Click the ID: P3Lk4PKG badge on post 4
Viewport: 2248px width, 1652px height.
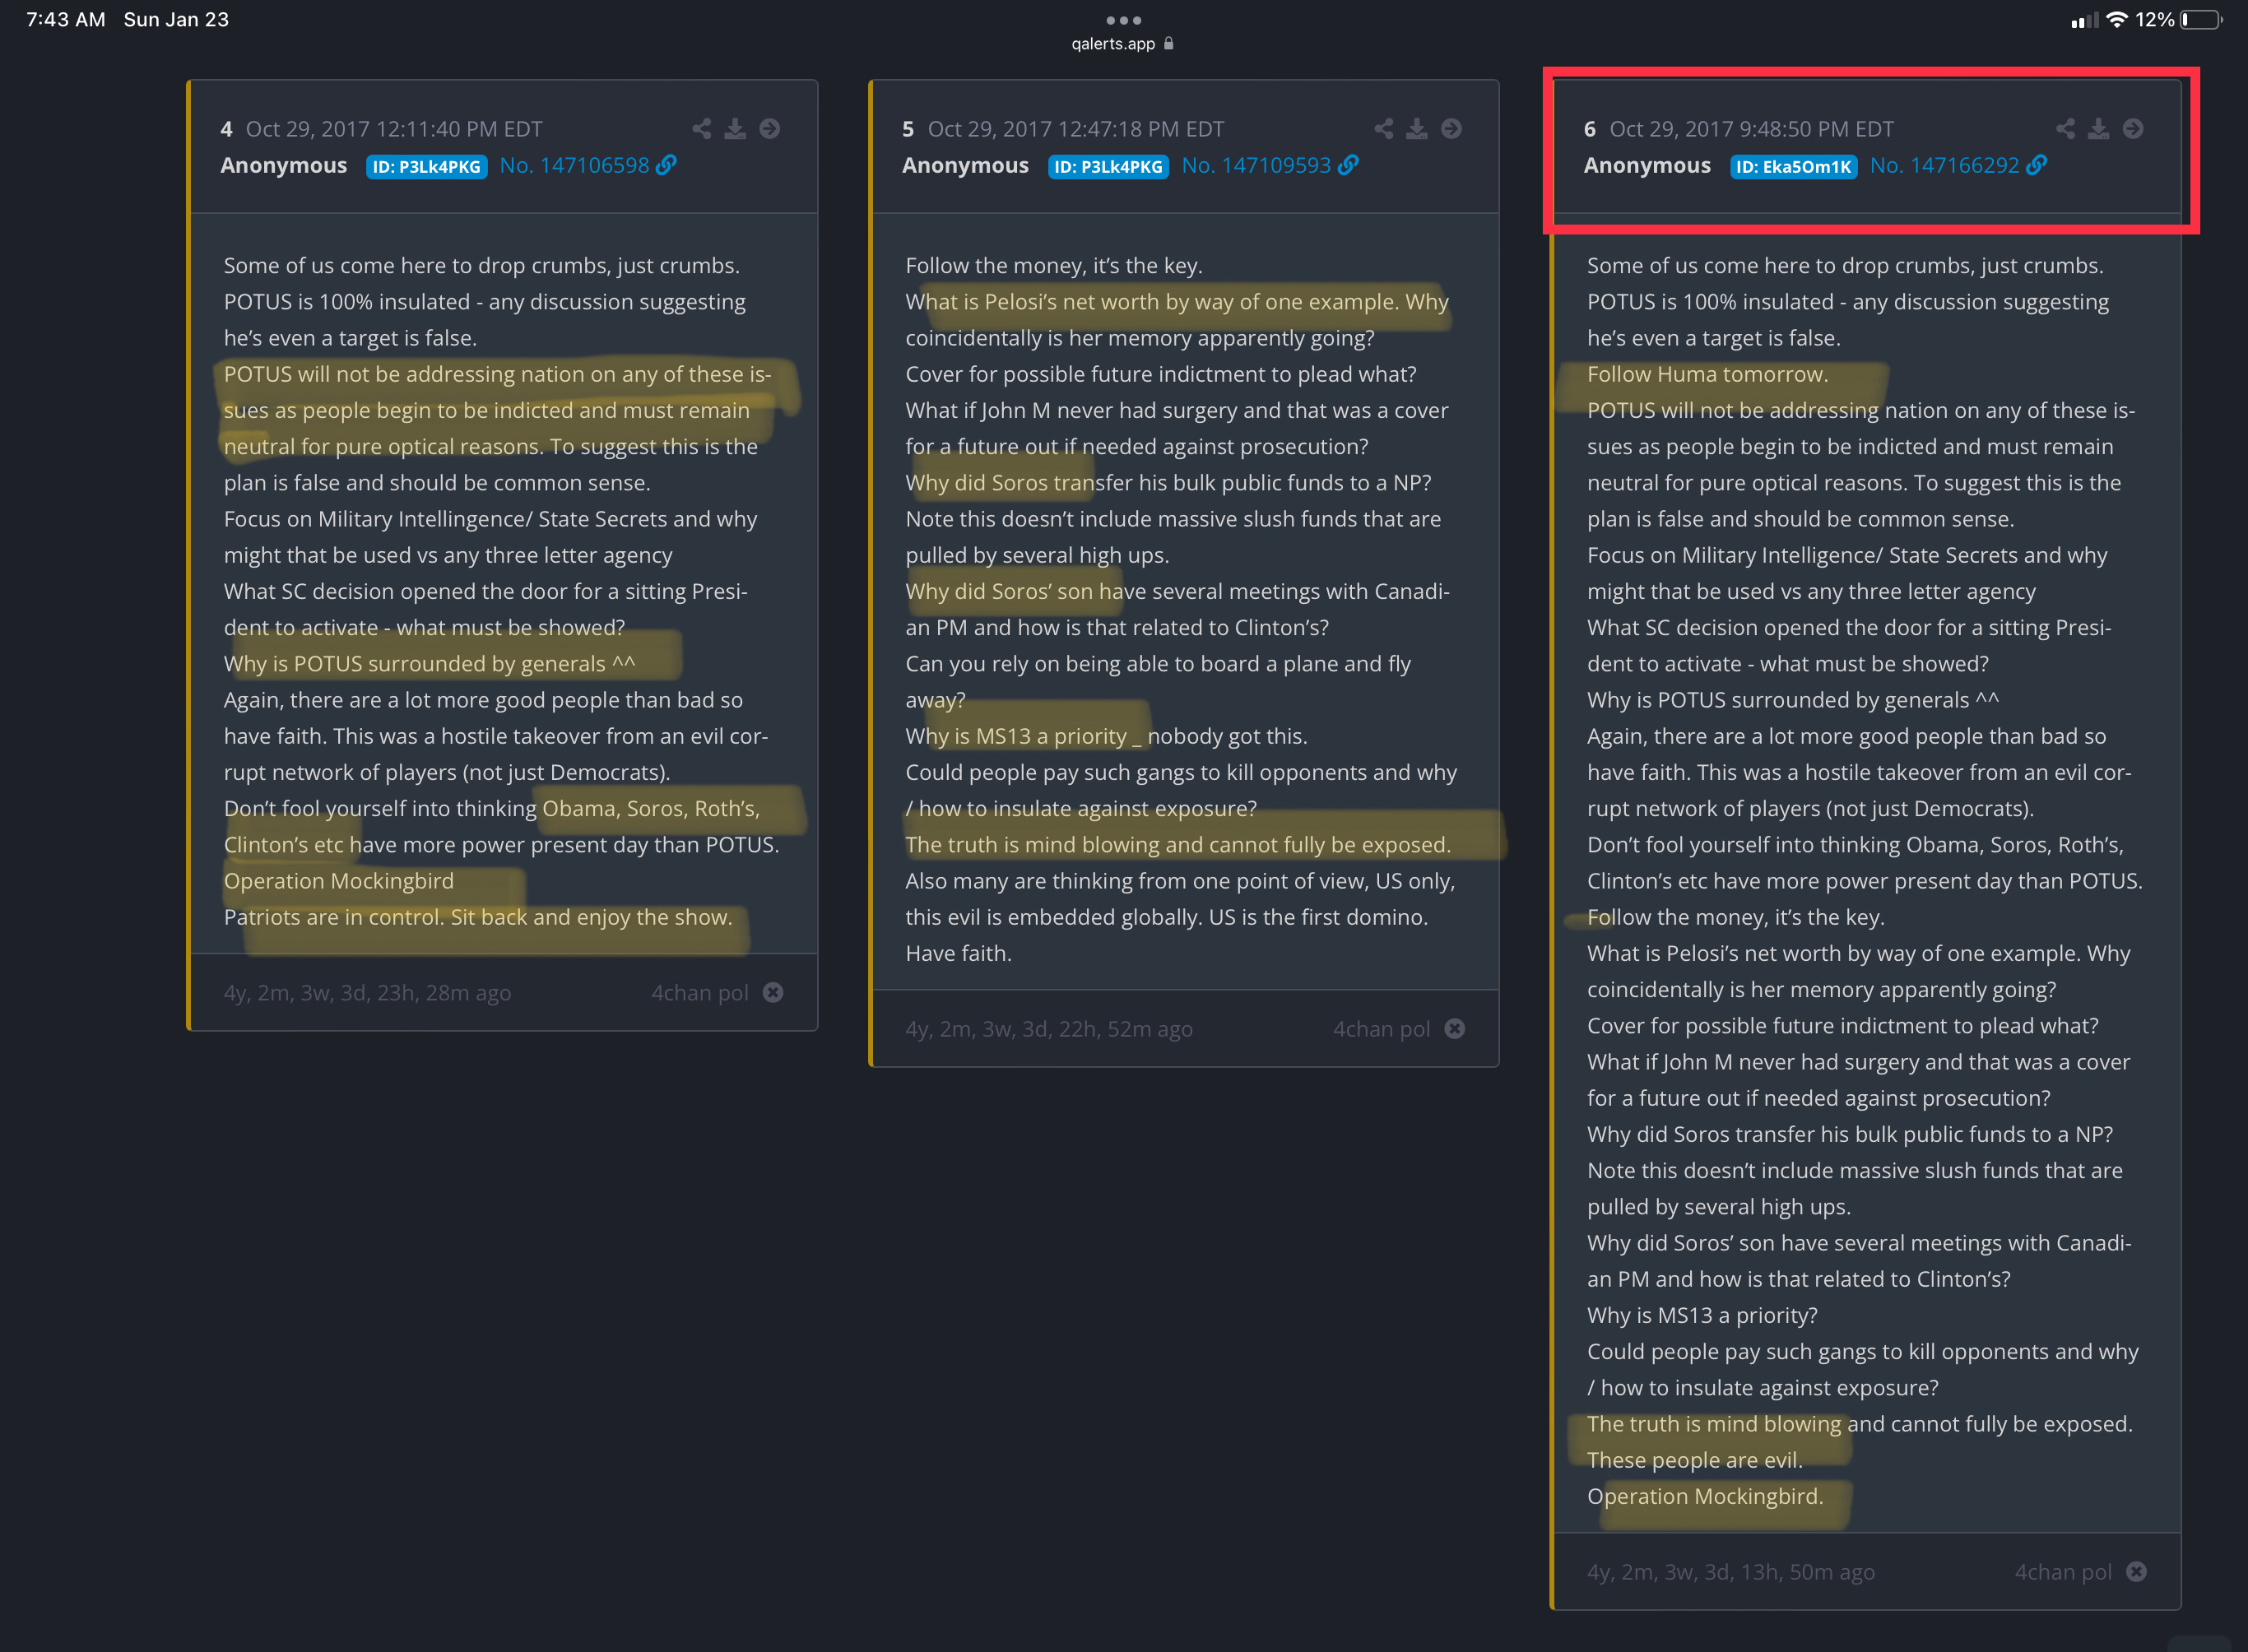pyautogui.click(x=427, y=167)
